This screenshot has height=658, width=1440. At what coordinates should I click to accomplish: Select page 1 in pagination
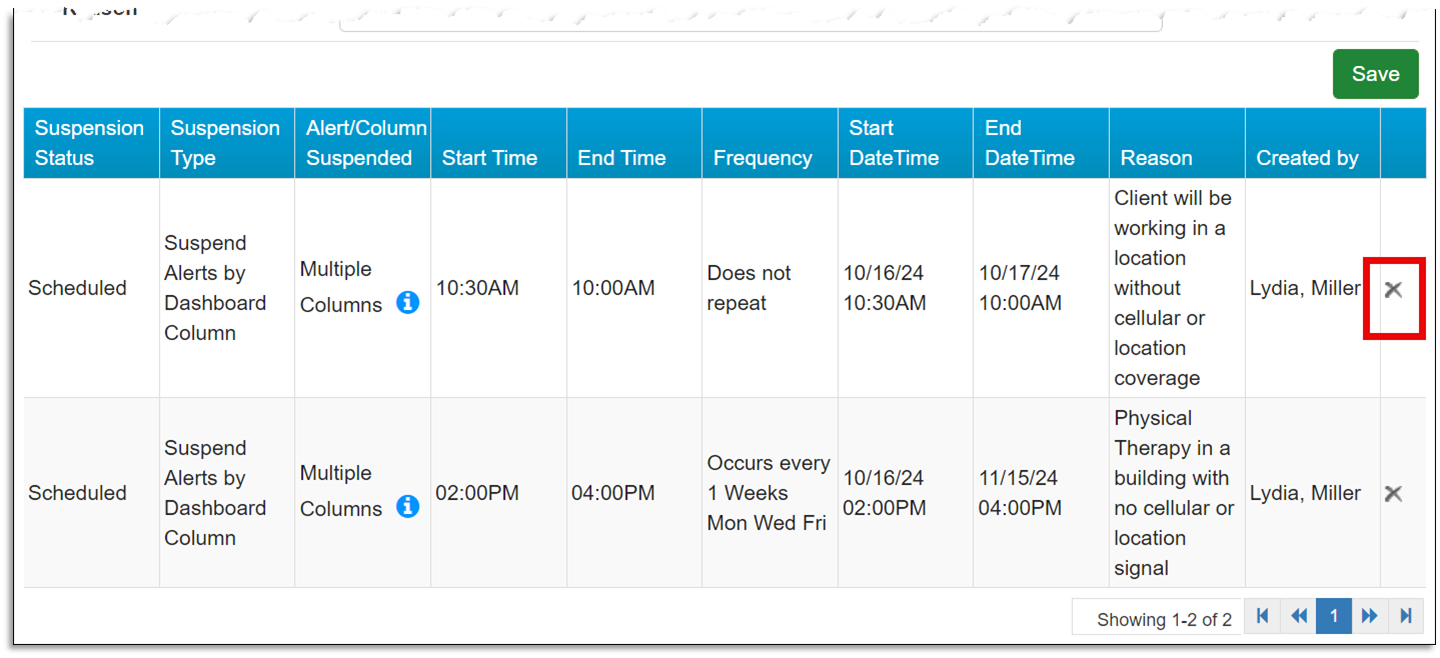[x=1333, y=616]
